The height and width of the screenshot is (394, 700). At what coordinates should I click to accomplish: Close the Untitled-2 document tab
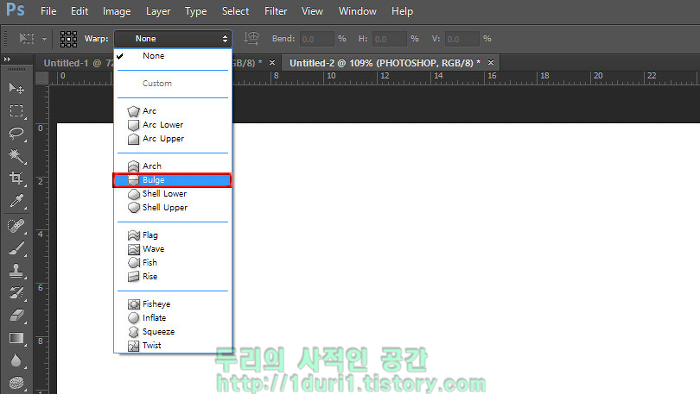(x=491, y=62)
